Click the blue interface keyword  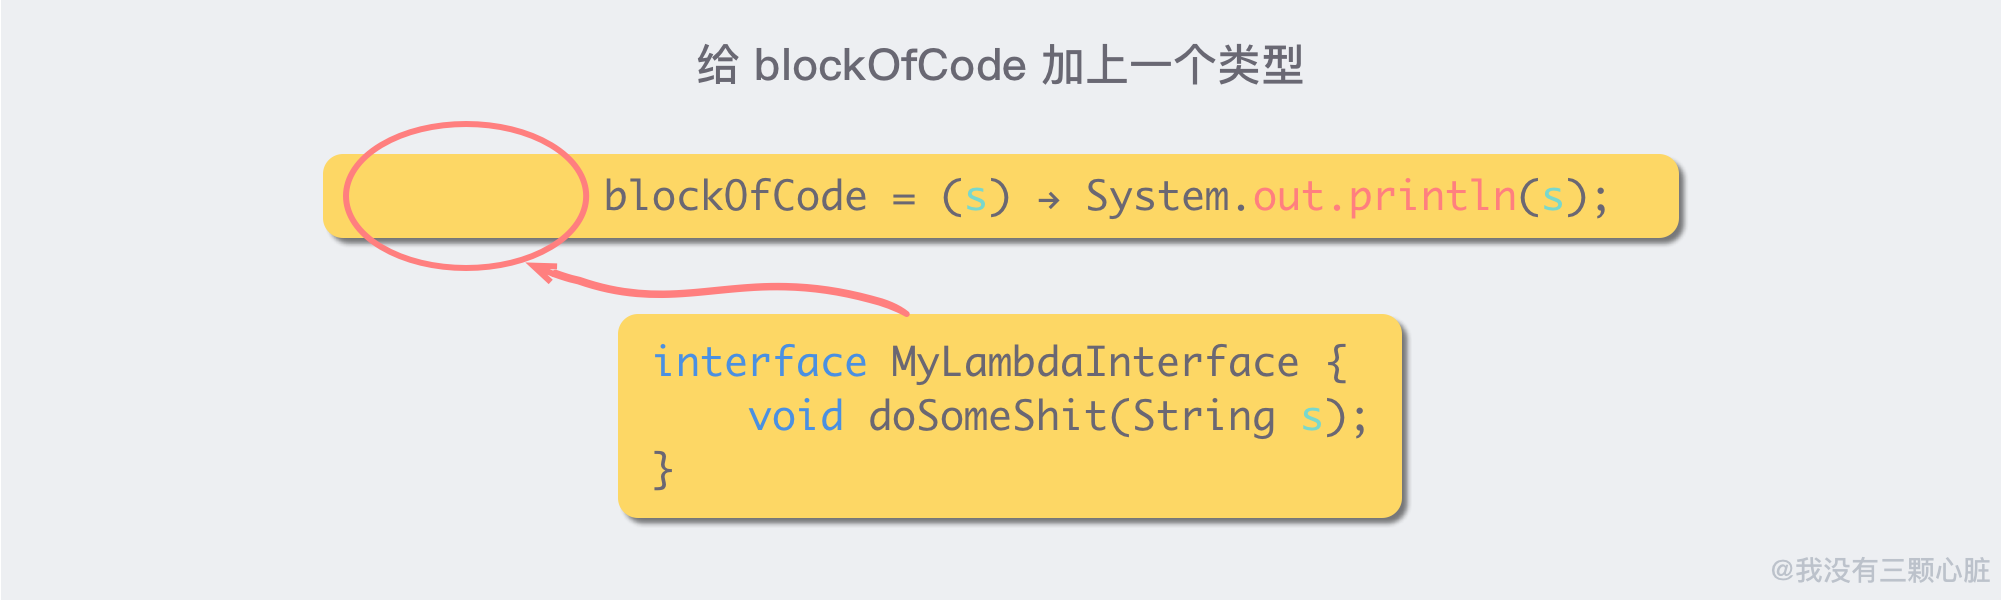tap(760, 362)
